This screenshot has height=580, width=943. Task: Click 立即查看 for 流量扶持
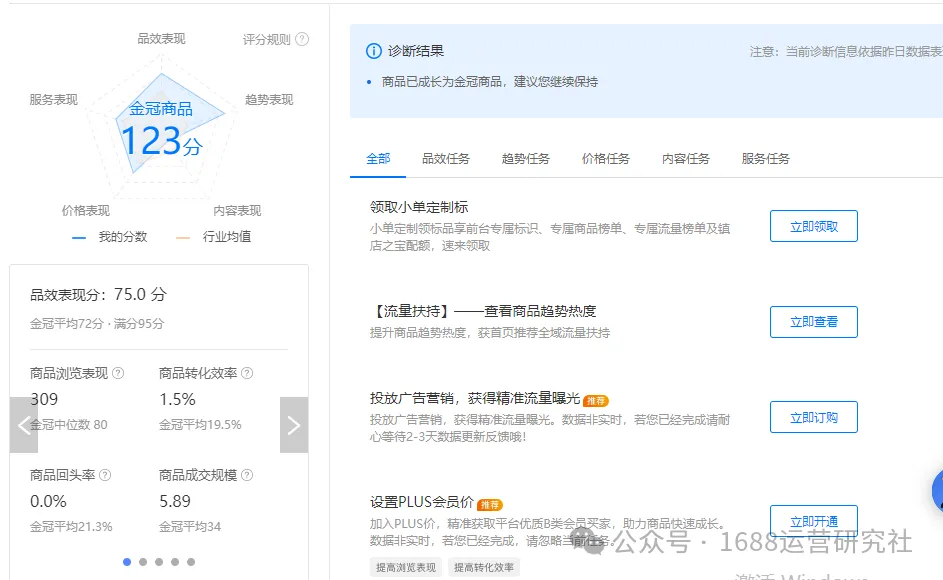[x=813, y=321]
